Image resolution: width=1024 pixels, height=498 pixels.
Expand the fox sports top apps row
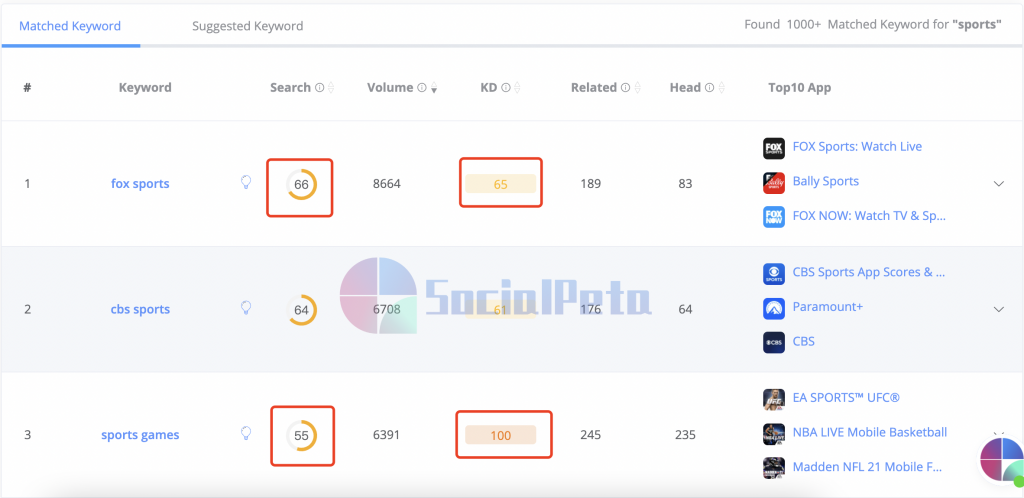click(999, 183)
